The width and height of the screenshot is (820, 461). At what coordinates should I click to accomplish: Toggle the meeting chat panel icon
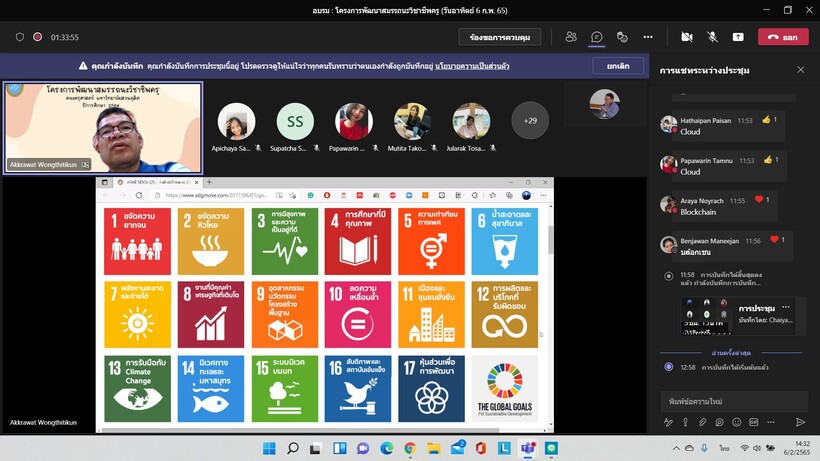tap(597, 37)
